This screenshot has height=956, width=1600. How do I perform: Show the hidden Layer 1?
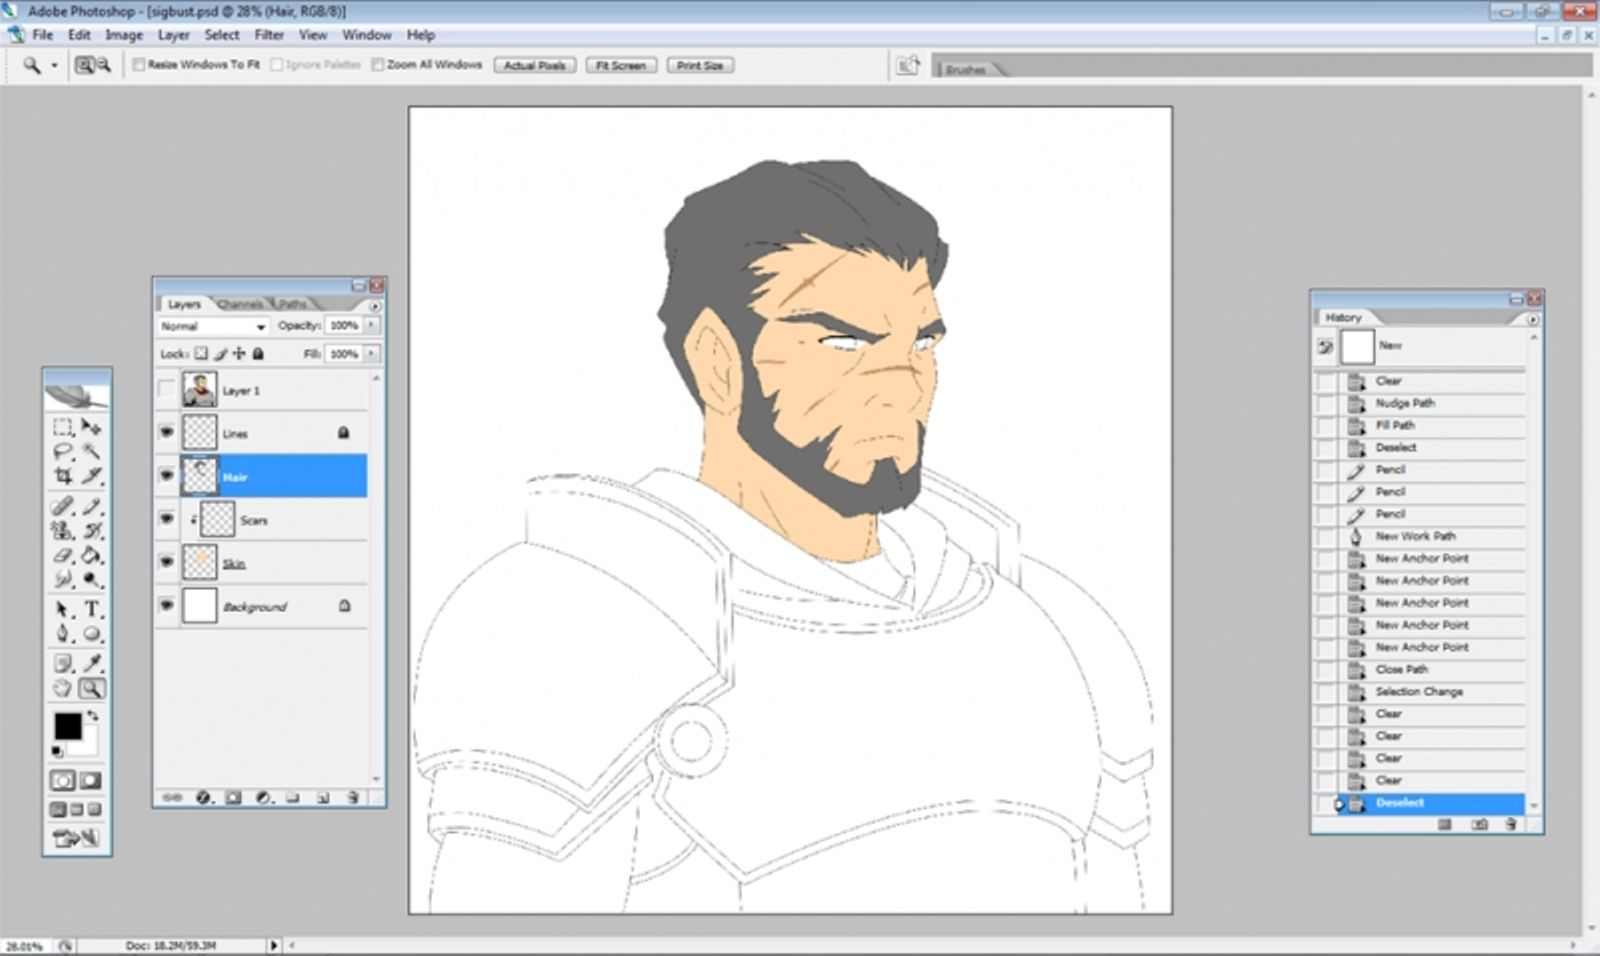167,390
